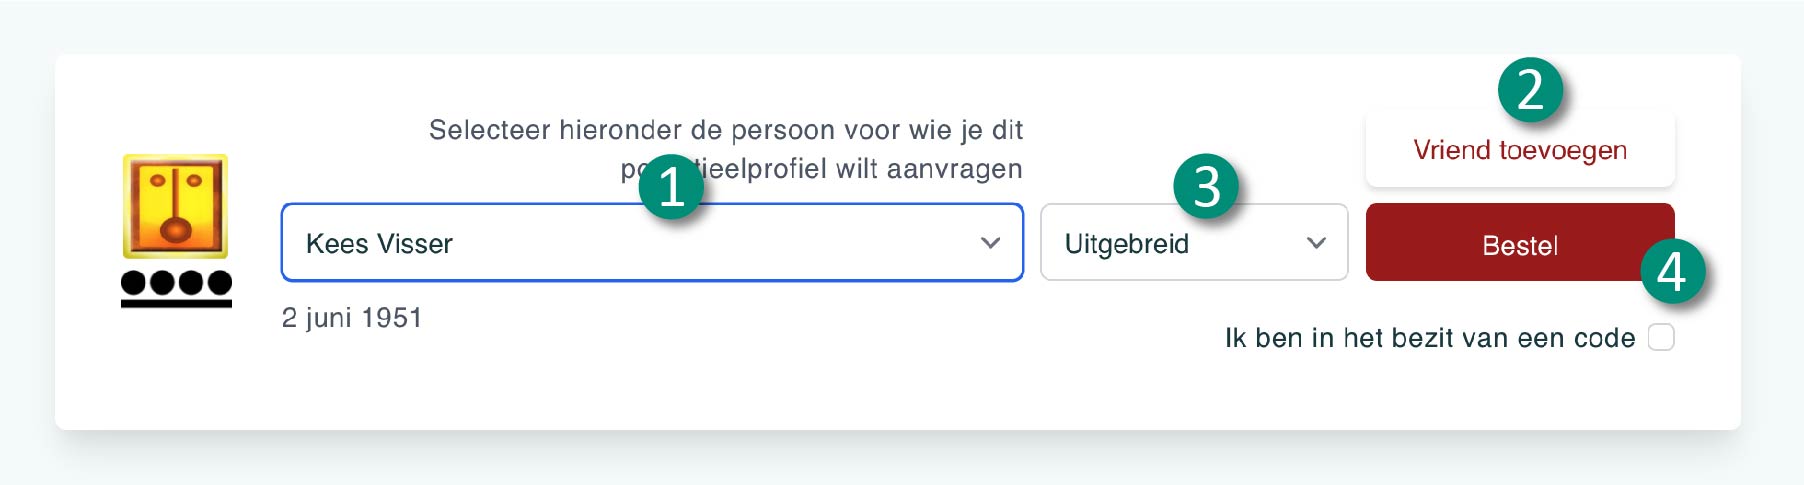Click the Vriend toevoegen button
Viewport: 1804px width, 485px height.
point(1520,150)
